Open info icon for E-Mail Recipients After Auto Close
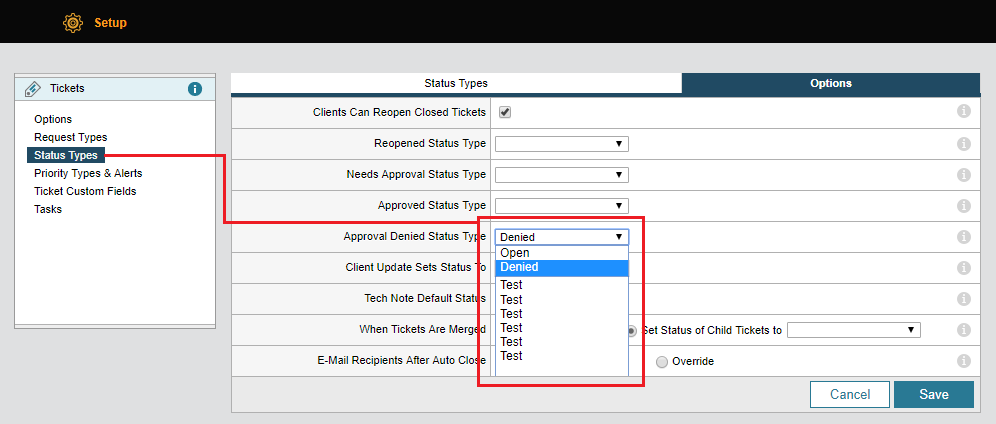 pos(964,361)
